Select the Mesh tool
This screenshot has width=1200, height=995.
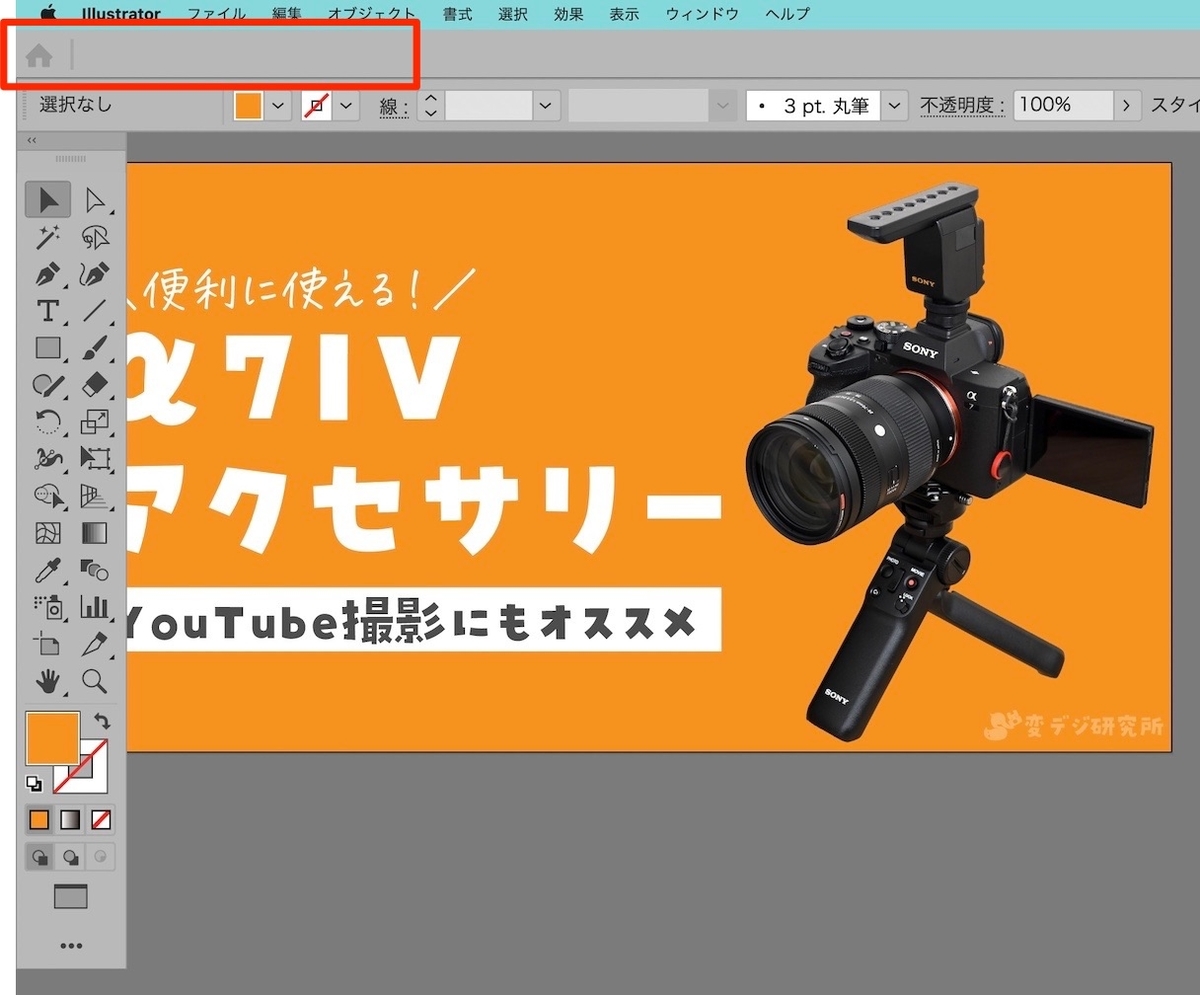coord(47,532)
